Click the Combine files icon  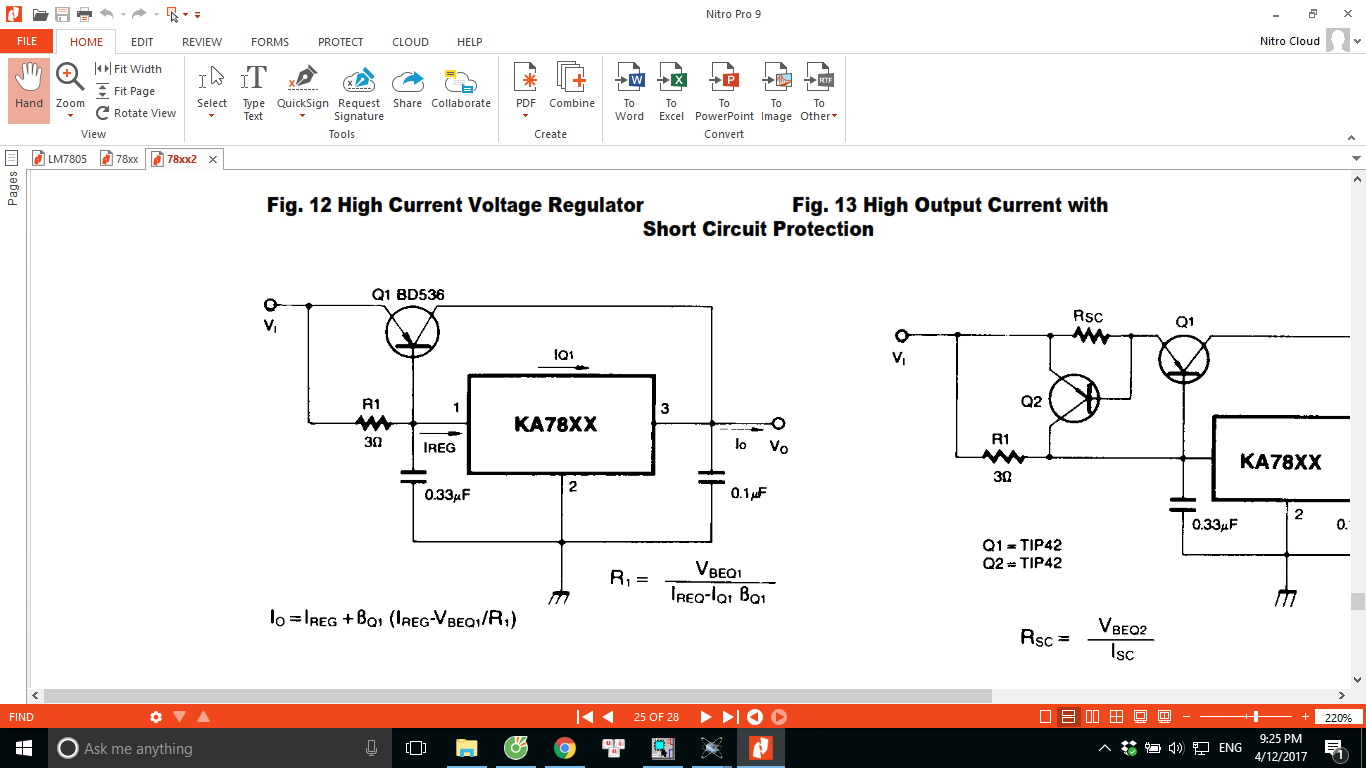click(571, 88)
